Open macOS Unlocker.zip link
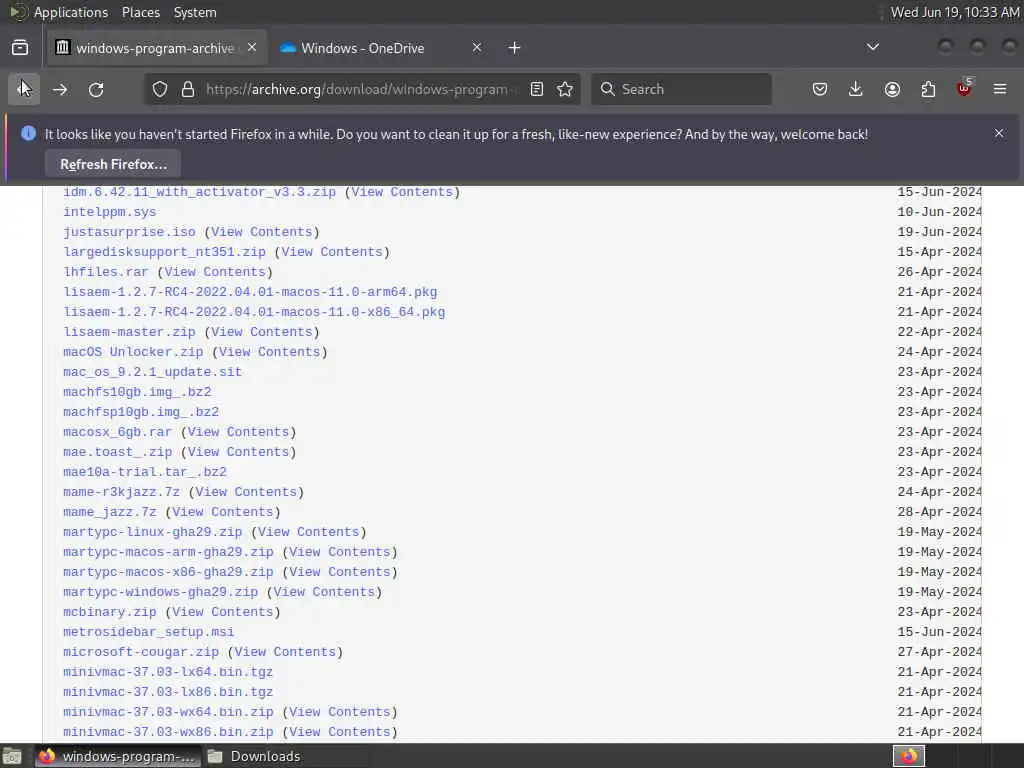Screen dimensions: 1024x768 133,352
